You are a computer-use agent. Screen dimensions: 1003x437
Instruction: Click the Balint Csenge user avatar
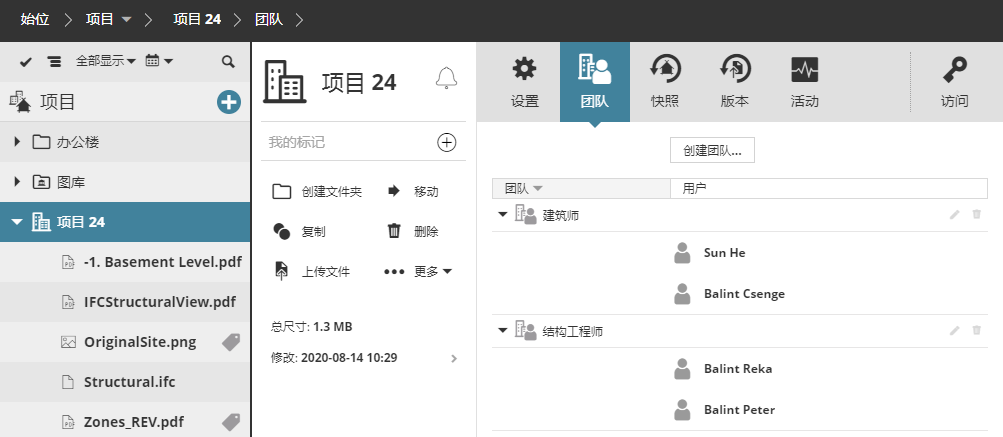coord(683,294)
